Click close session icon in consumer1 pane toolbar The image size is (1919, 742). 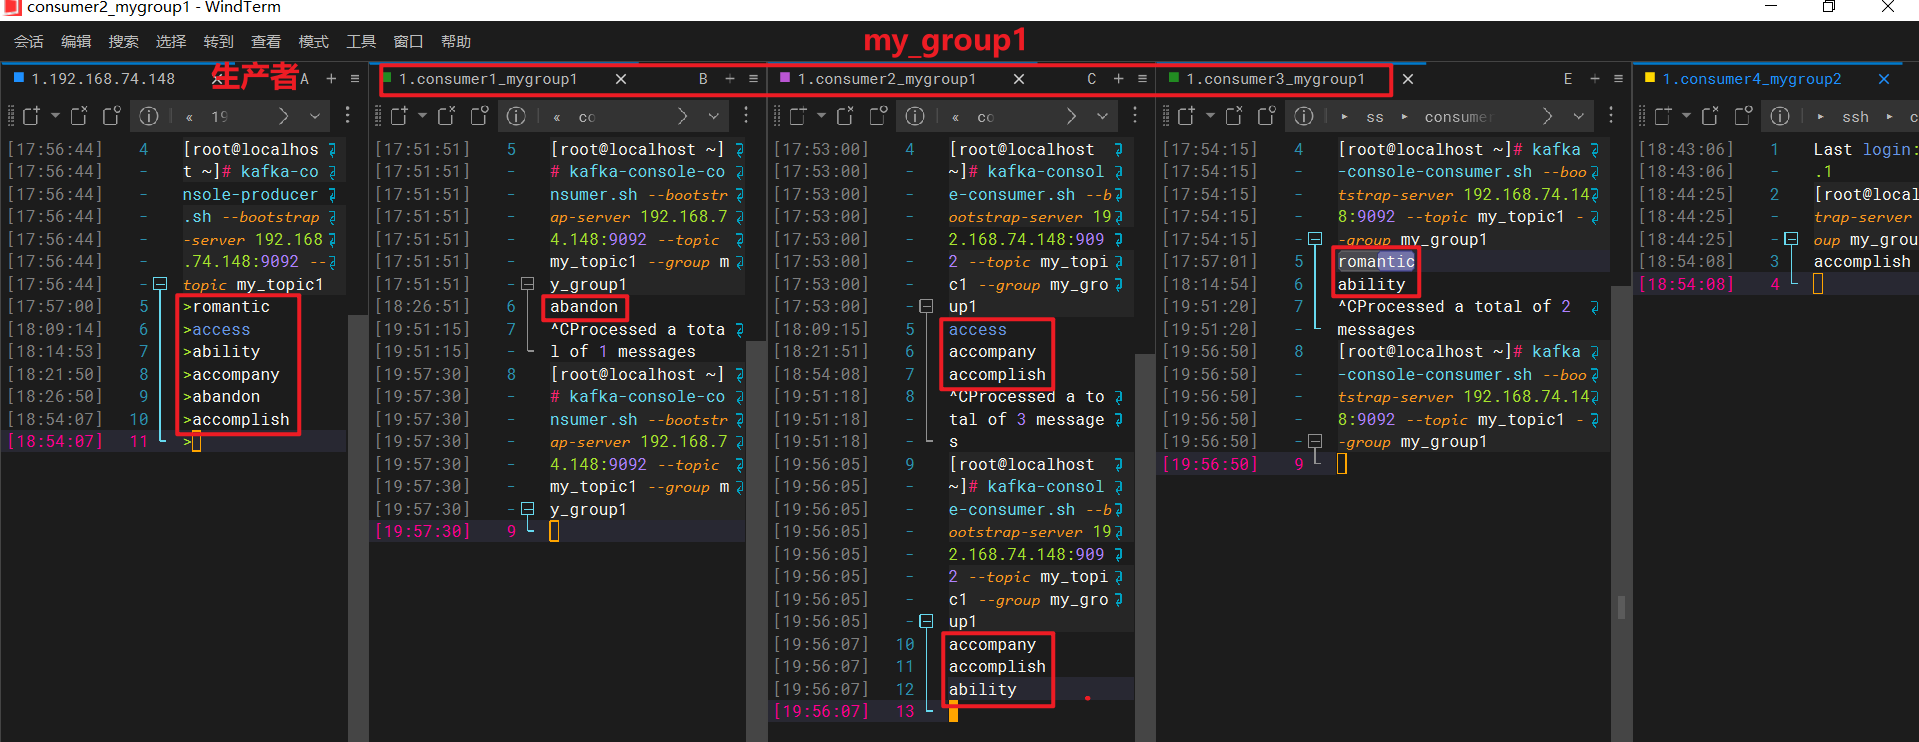(447, 116)
